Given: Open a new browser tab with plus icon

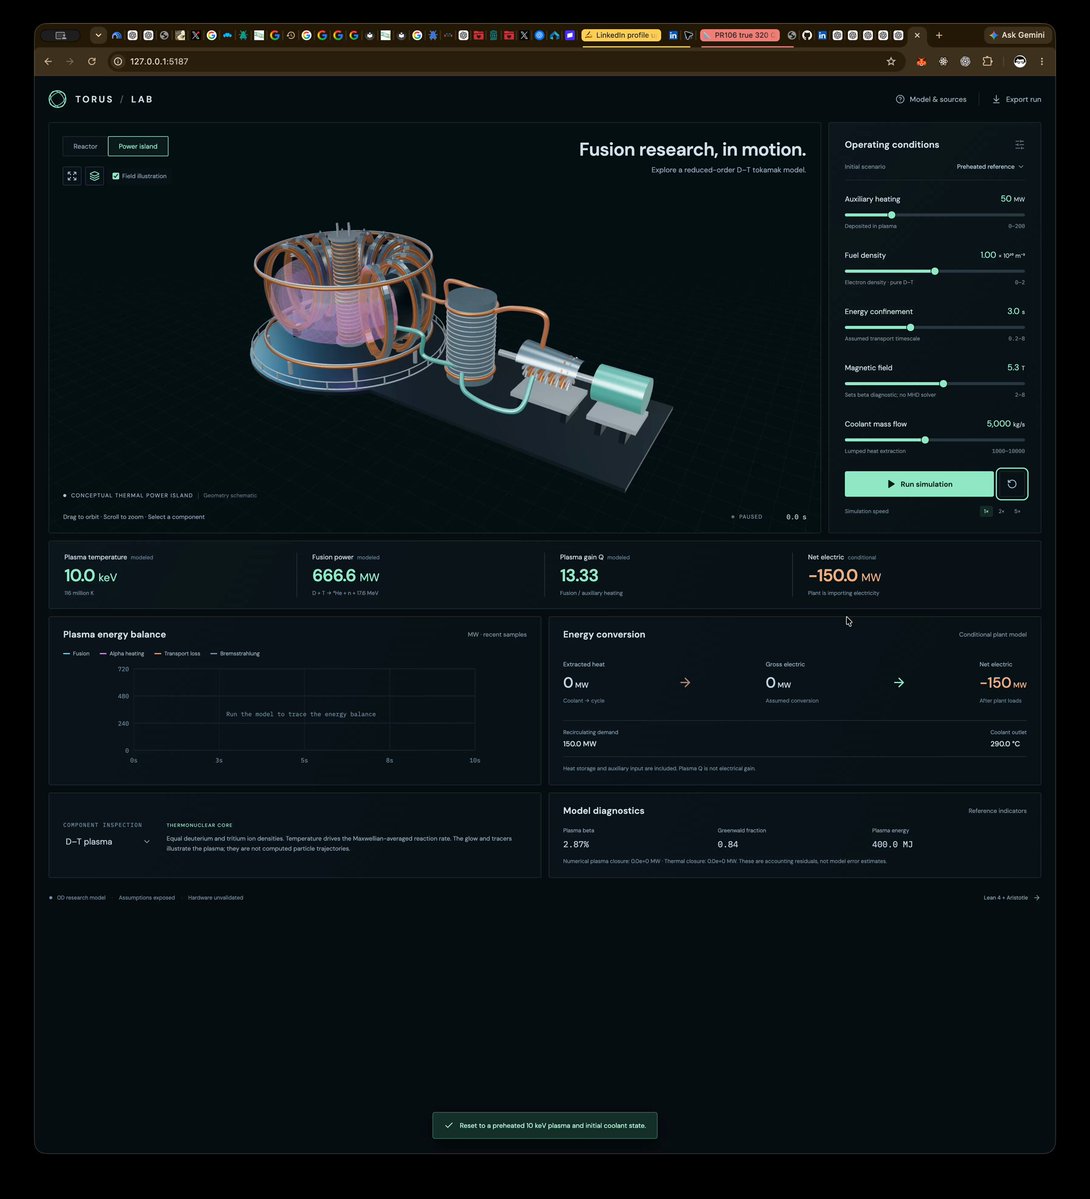Looking at the screenshot, I should point(939,35).
